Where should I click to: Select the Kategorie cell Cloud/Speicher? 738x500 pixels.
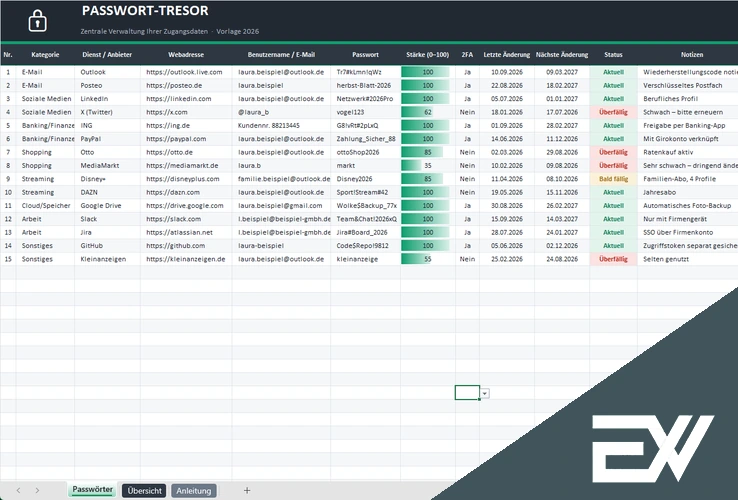(46, 206)
